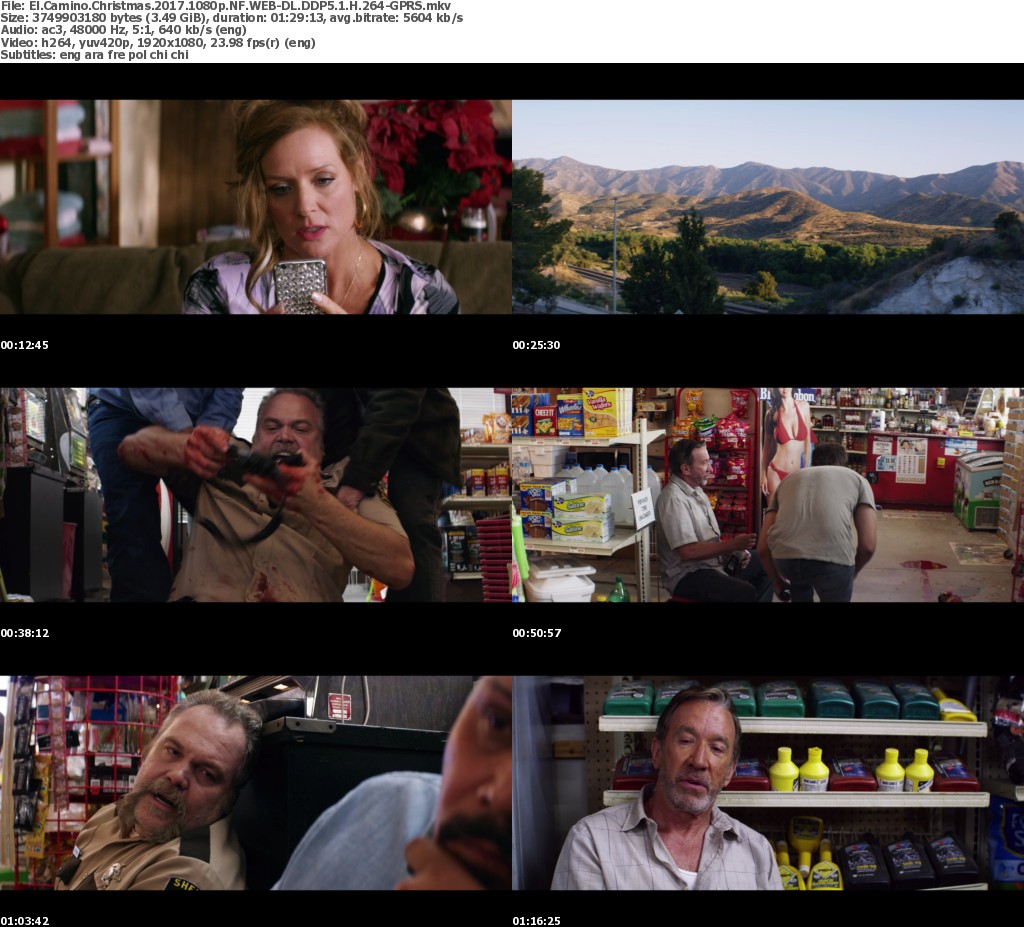Click the 01:03:42 timestamp
This screenshot has width=1024, height=927.
click(25, 920)
